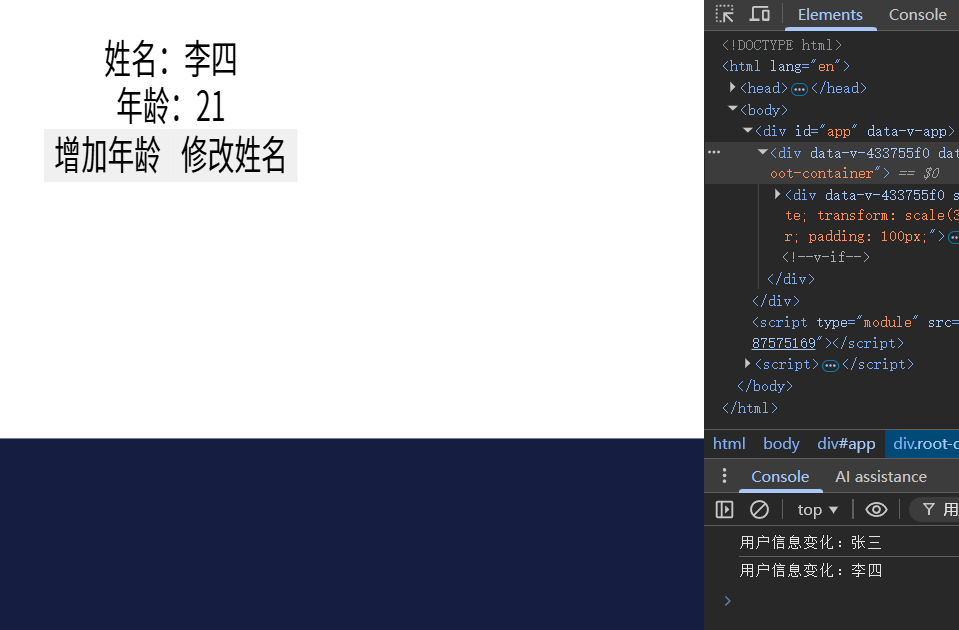The image size is (959, 630).
Task: Create live expression with eye icon
Action: coord(876,510)
